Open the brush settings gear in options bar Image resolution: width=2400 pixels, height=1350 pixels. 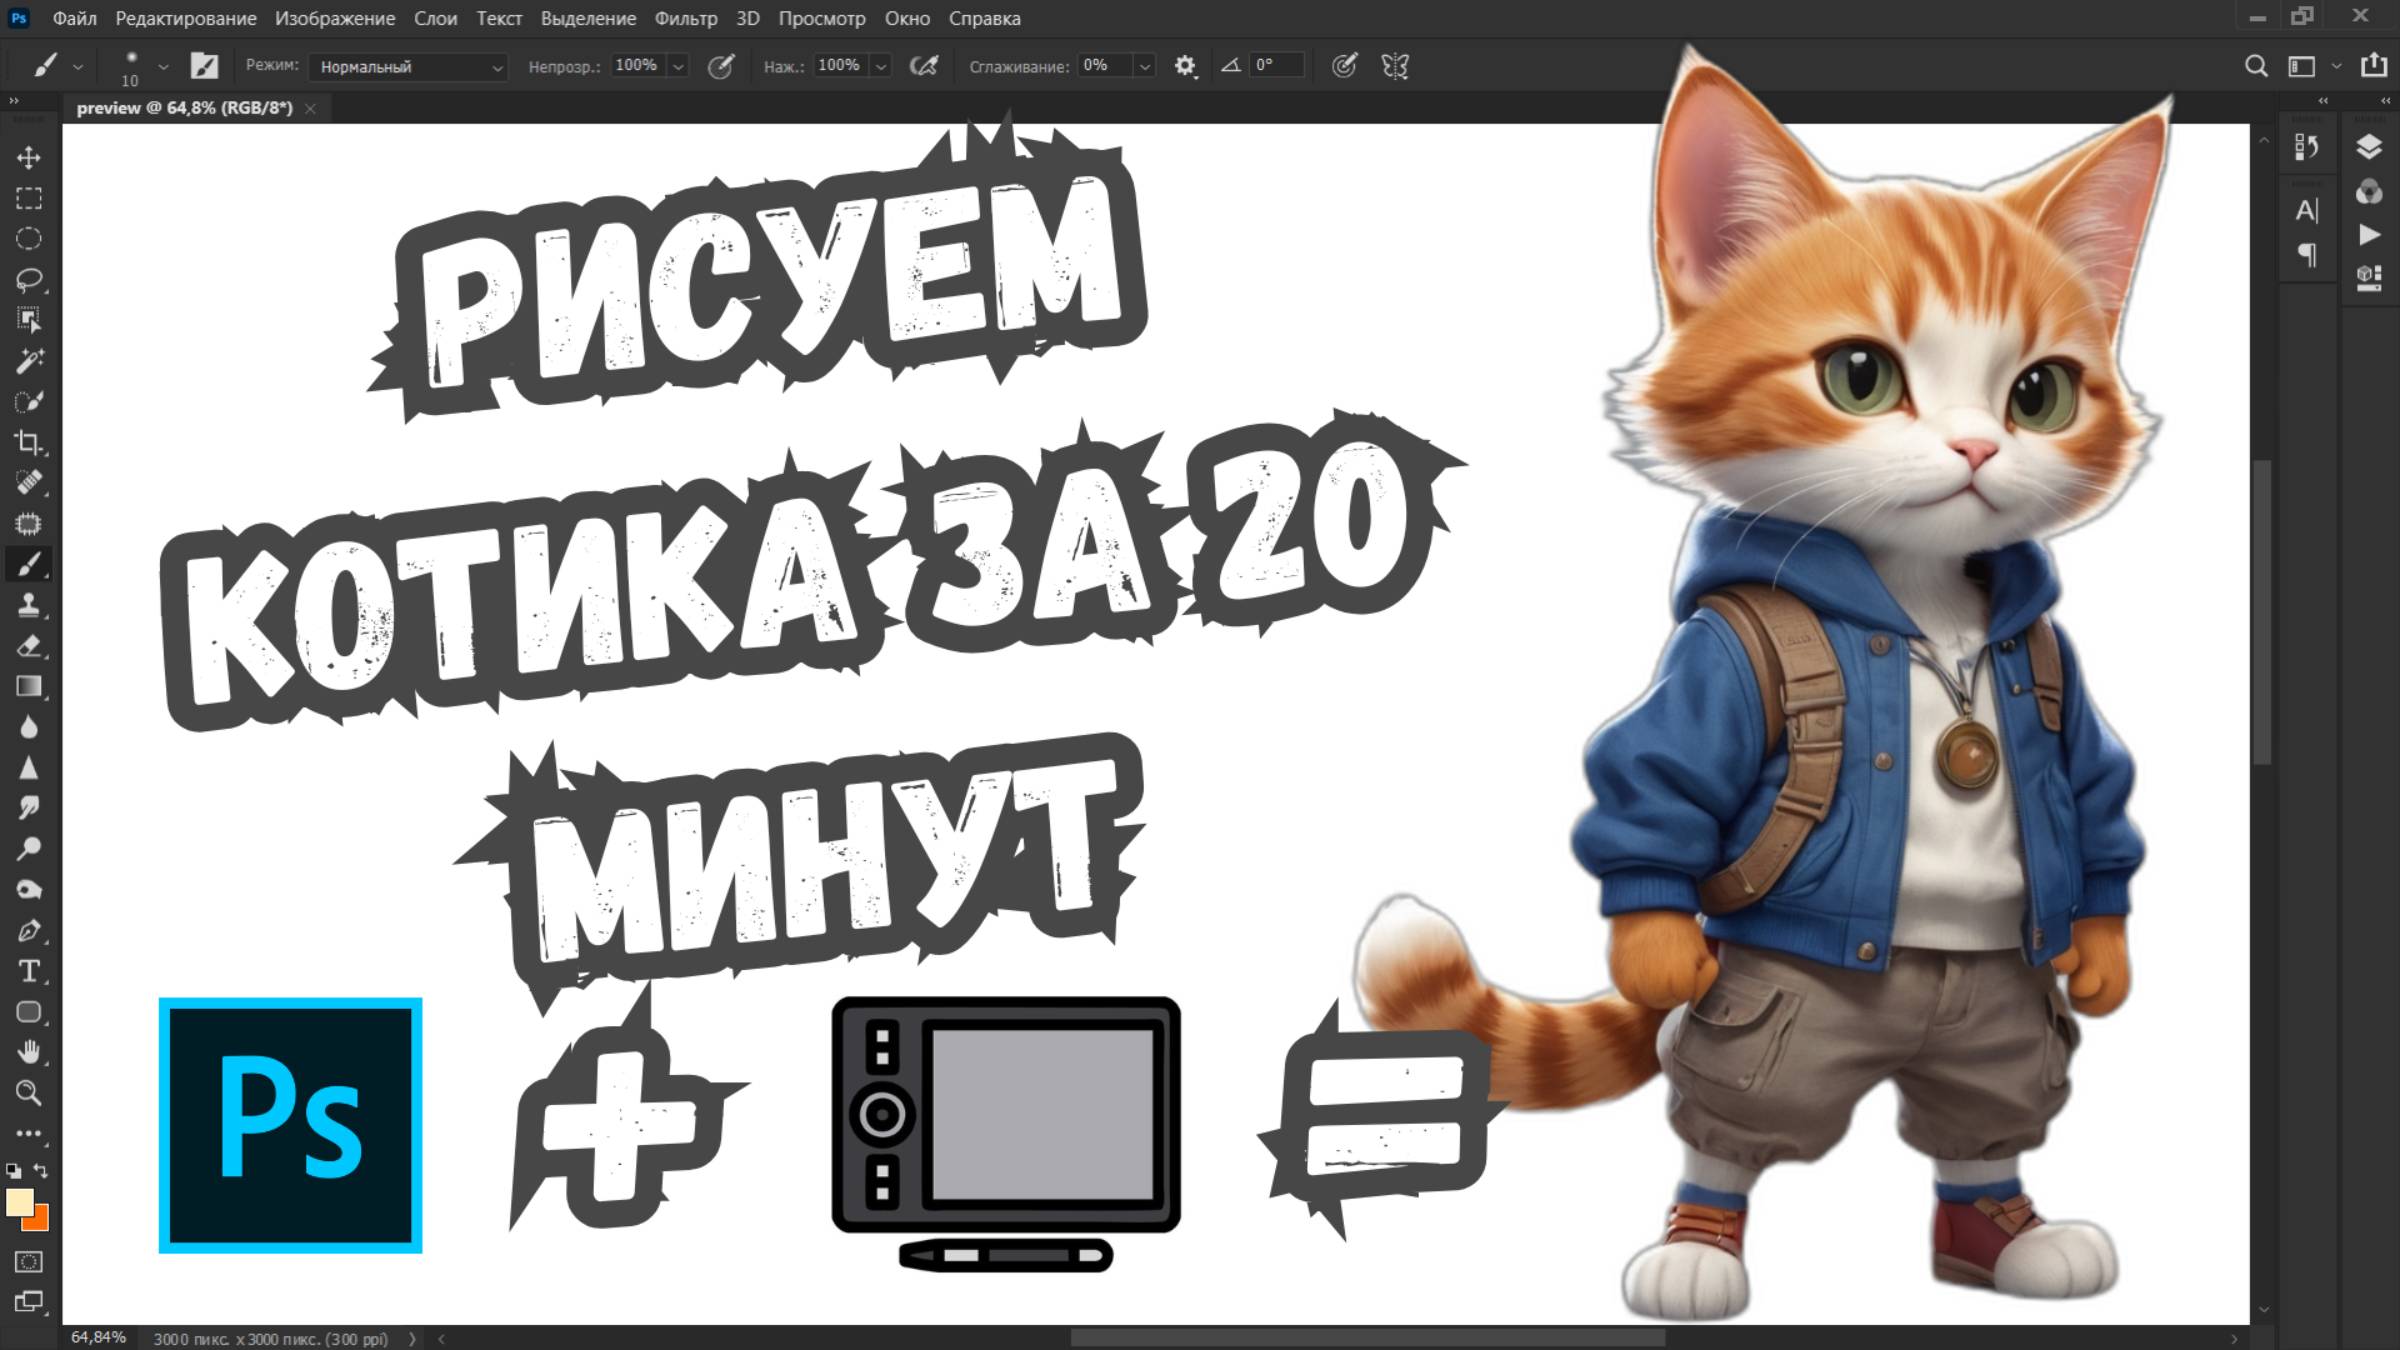tap(1185, 65)
